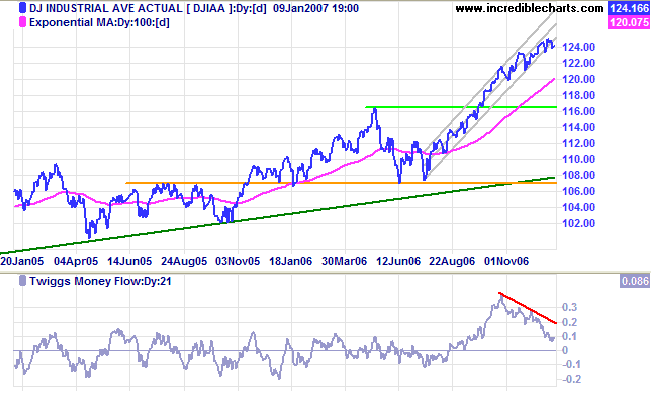Click the price peak near 116.00
This screenshot has height=395, width=651.
coord(374,109)
